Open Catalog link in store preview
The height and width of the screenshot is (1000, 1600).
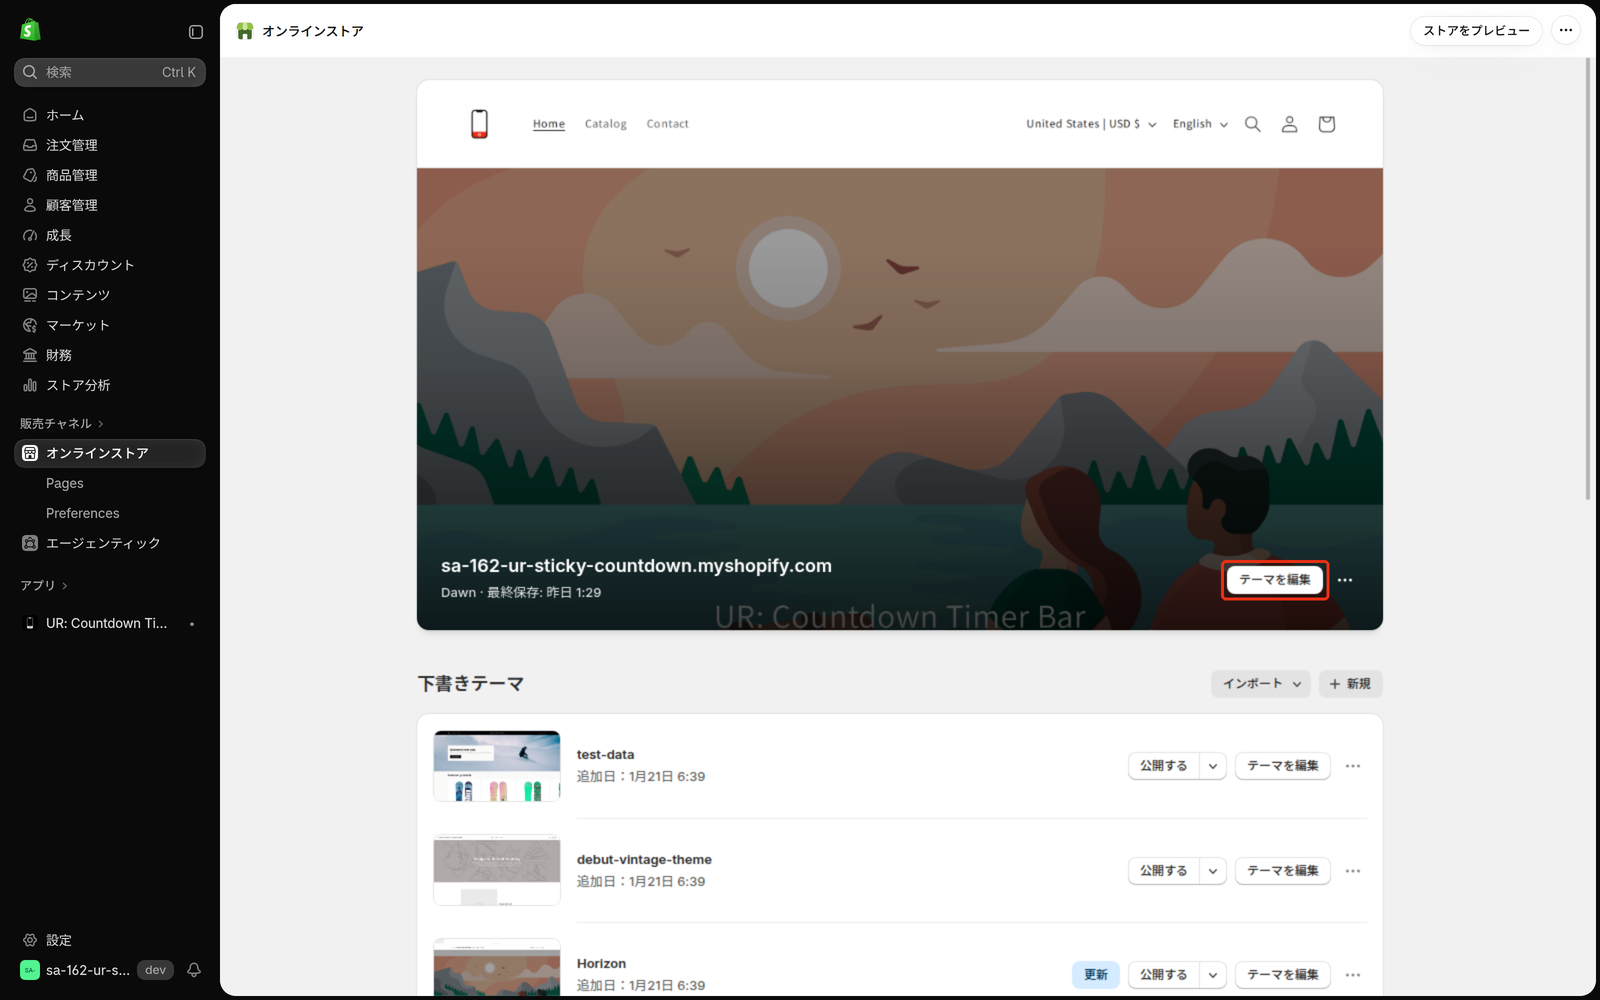point(606,124)
